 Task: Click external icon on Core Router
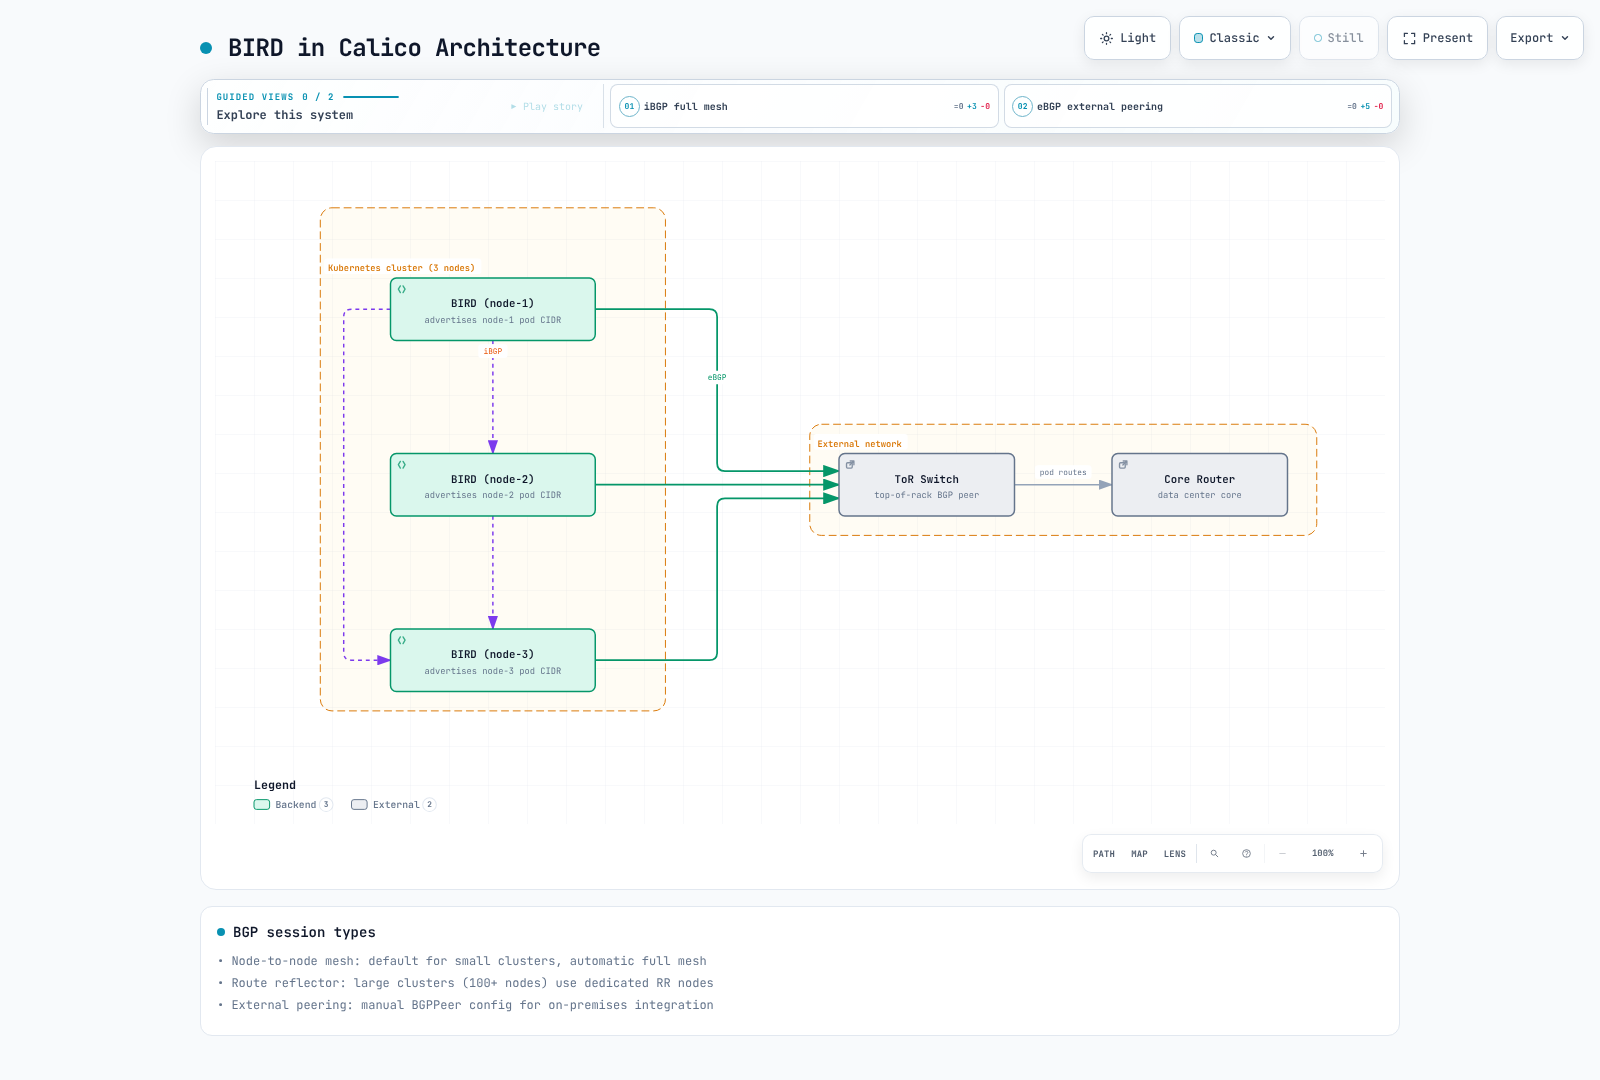(1123, 465)
